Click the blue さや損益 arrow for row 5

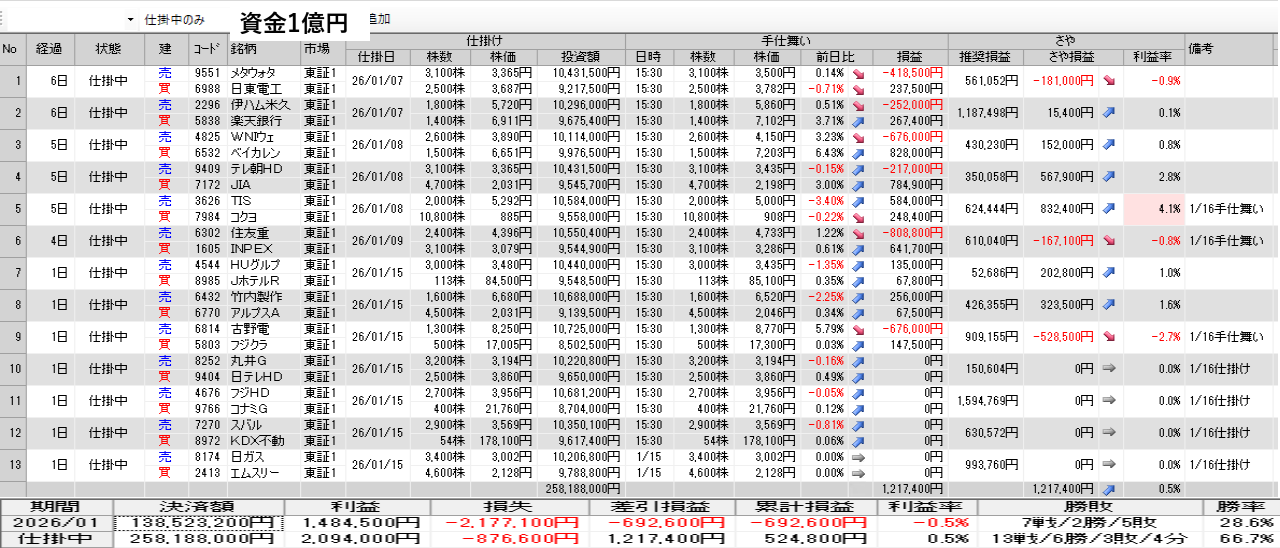(1109, 209)
